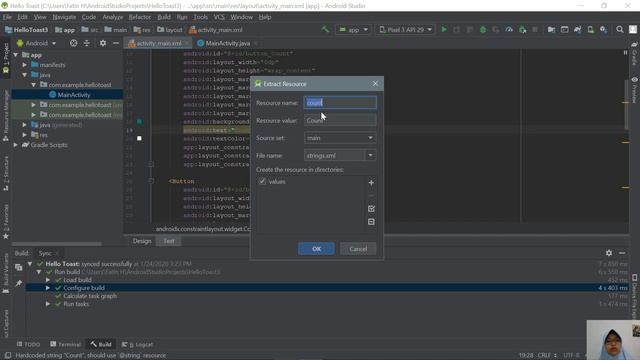Open the Build tool window tab
Viewport: 640px width, 360px height.
pos(101,344)
